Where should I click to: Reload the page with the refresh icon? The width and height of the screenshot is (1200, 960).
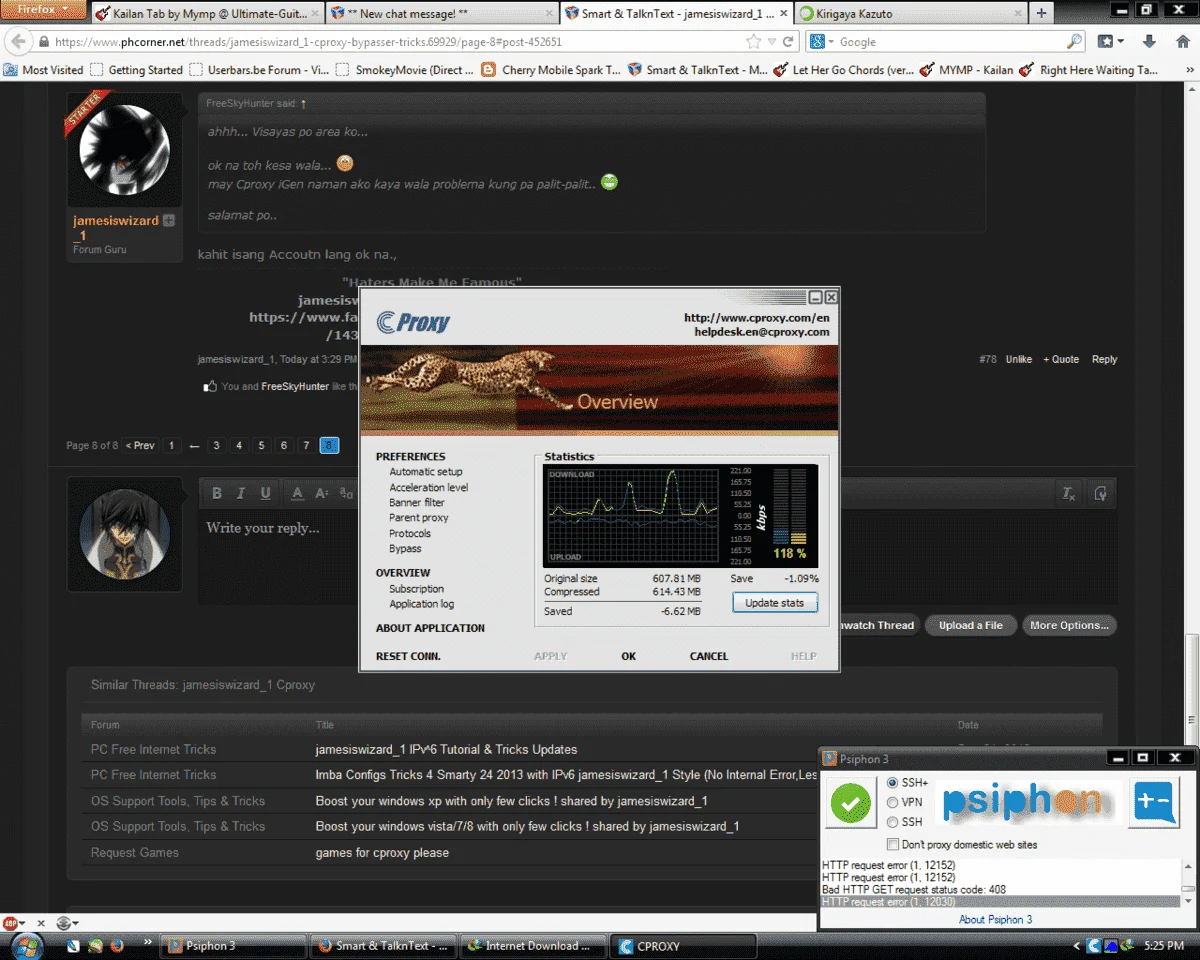pos(788,42)
